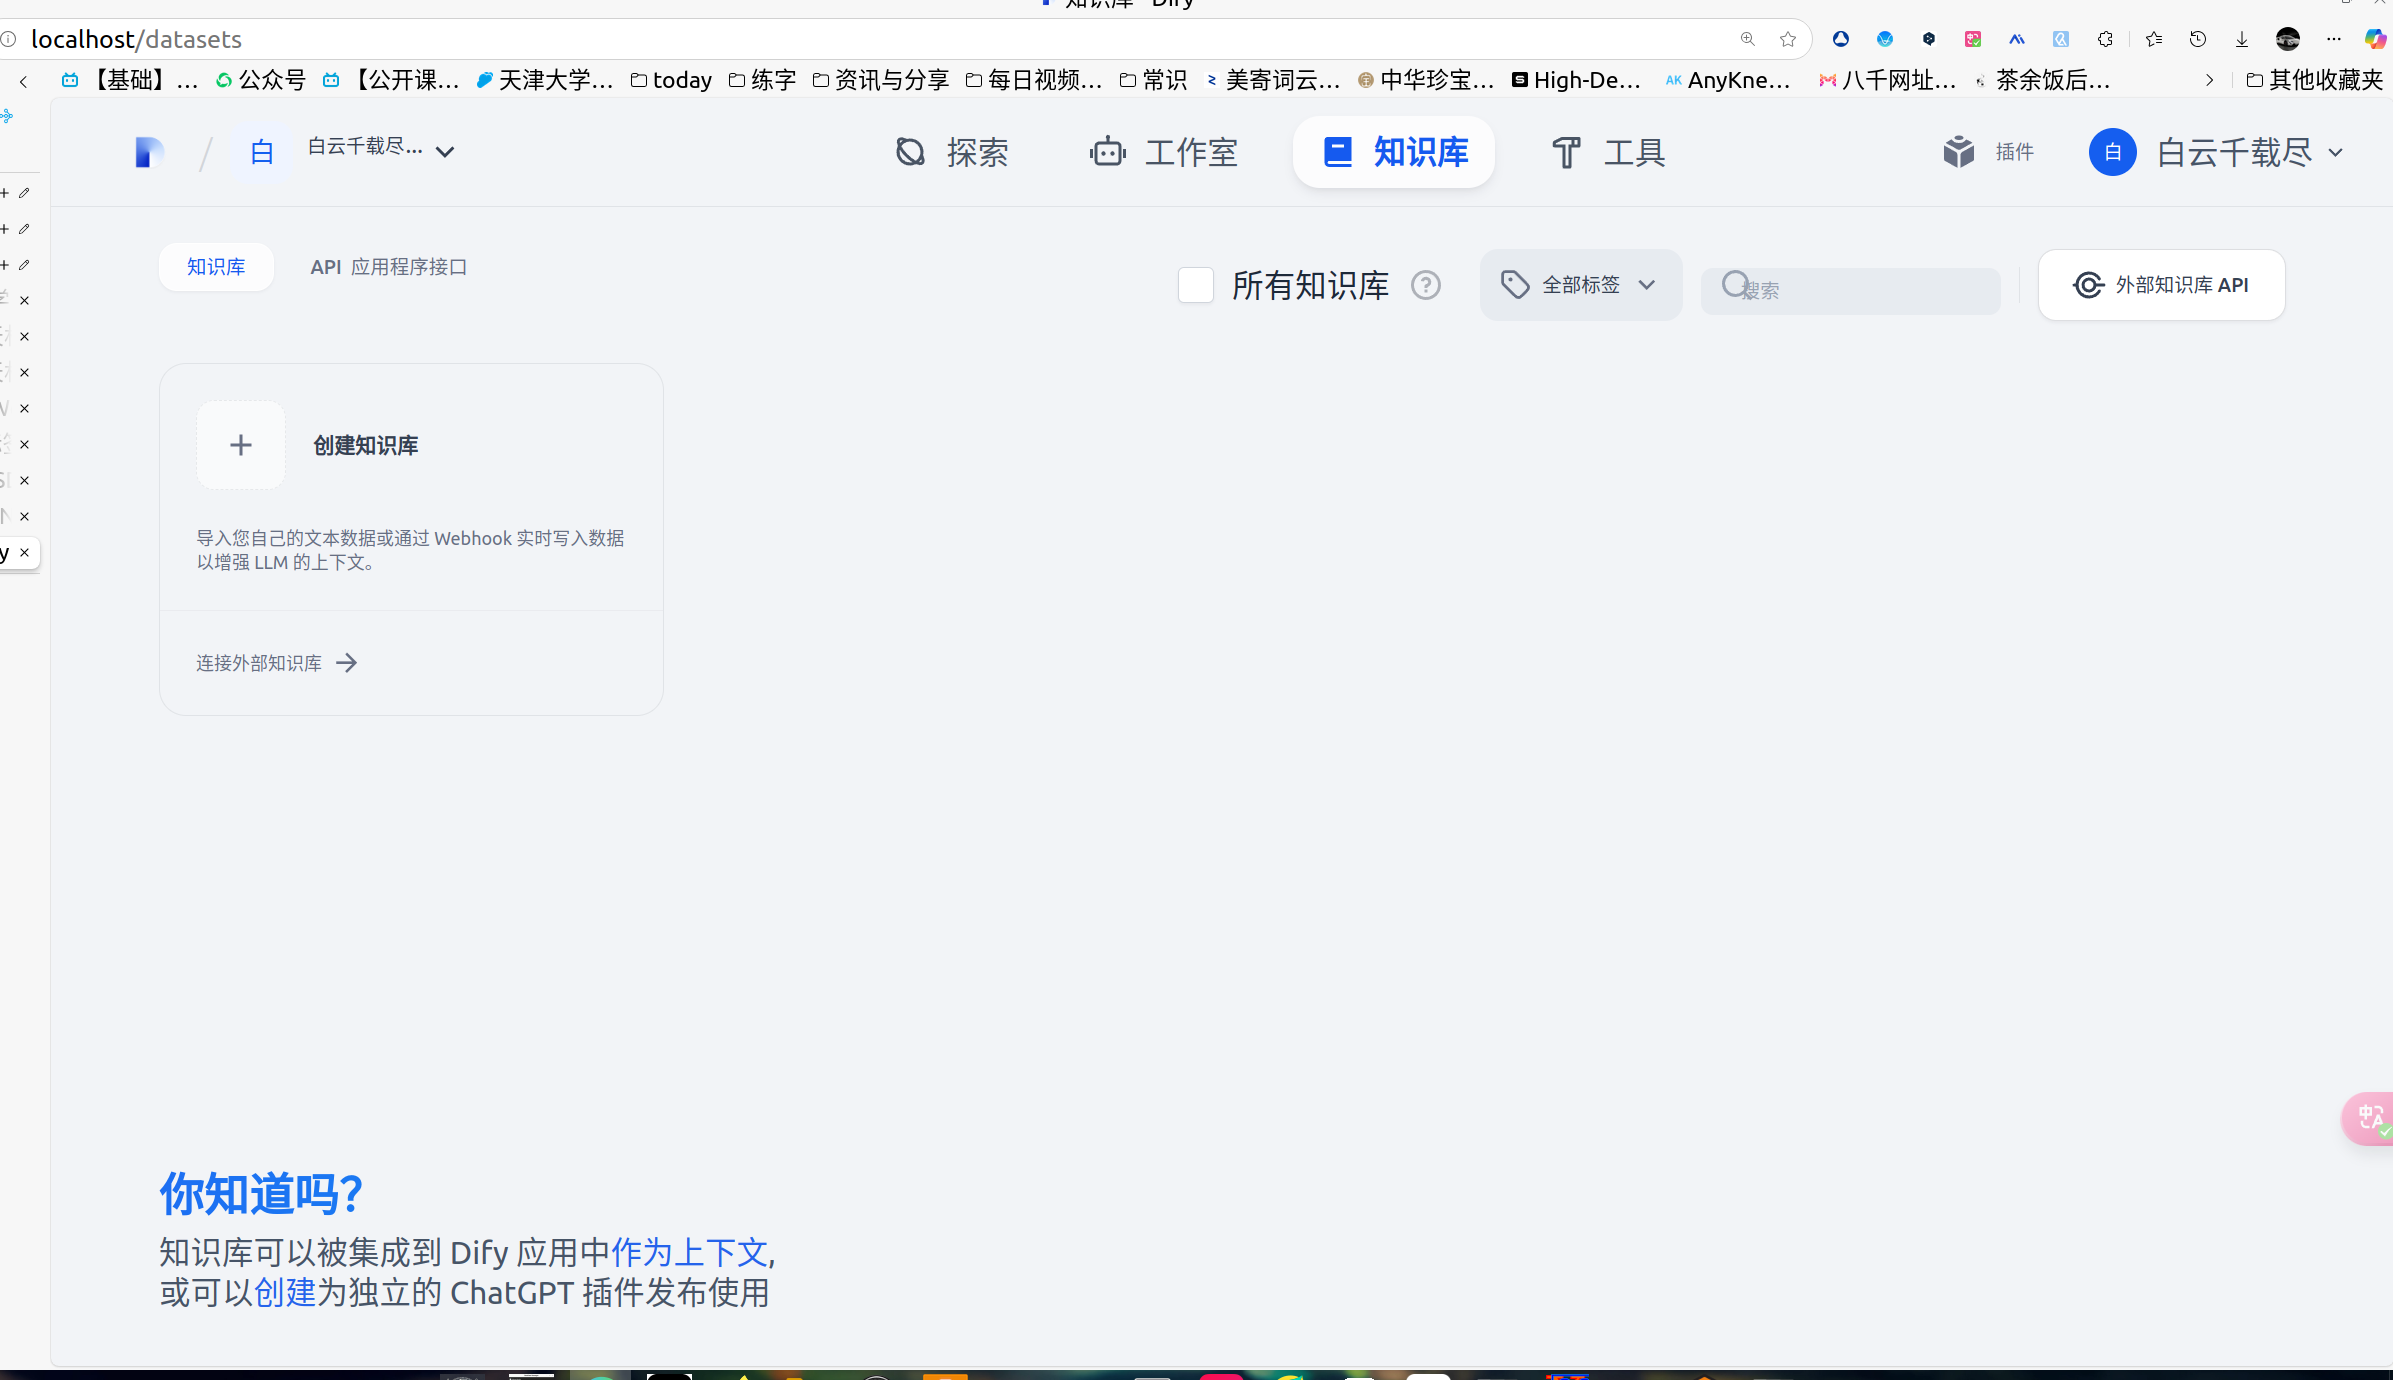Click the browser history icon
The width and height of the screenshot is (2393, 1380).
click(2198, 39)
